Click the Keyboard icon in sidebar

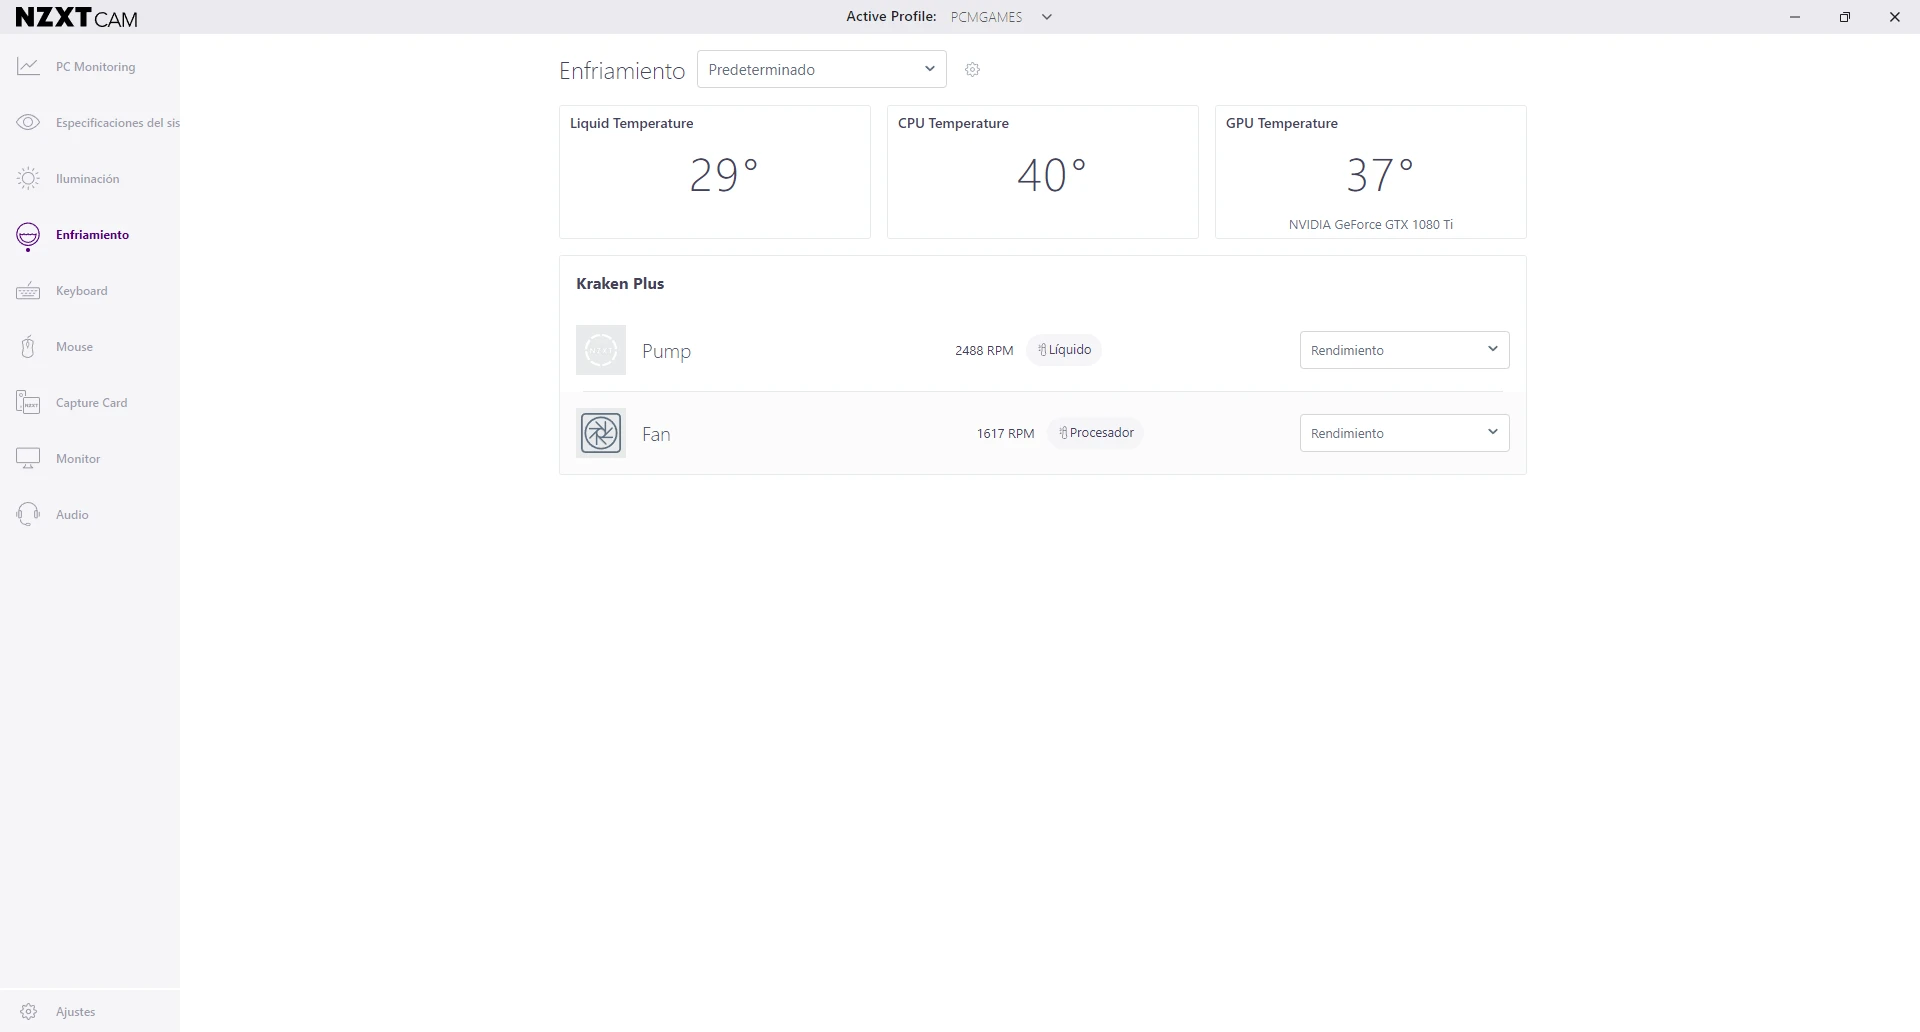click(28, 291)
